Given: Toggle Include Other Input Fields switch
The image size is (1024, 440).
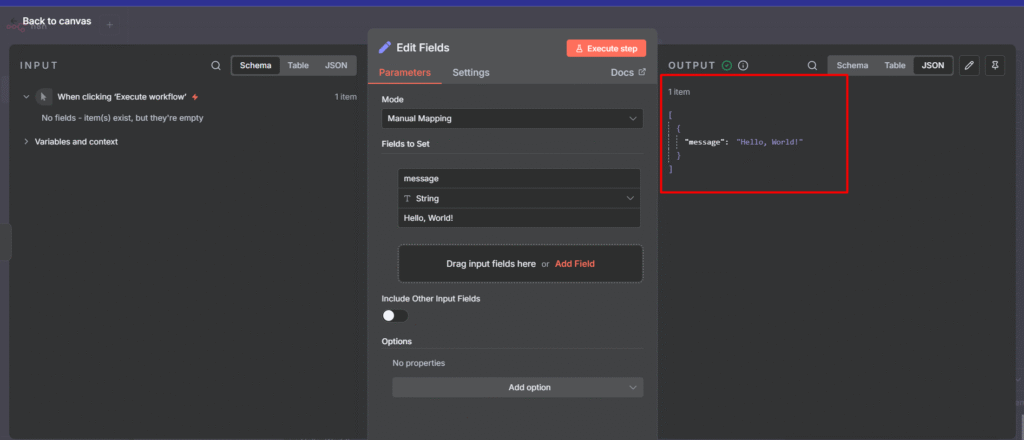Looking at the screenshot, I should [x=395, y=315].
